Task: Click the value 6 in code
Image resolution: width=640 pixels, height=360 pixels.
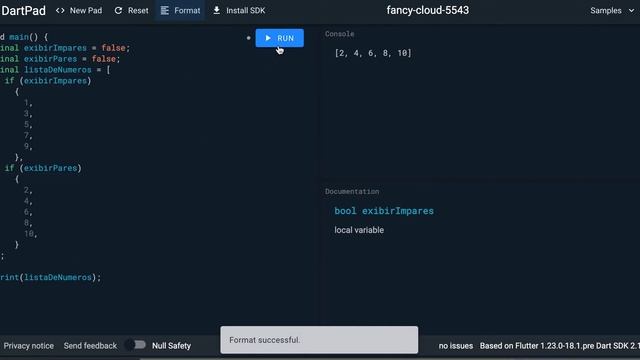Action: click(26, 212)
